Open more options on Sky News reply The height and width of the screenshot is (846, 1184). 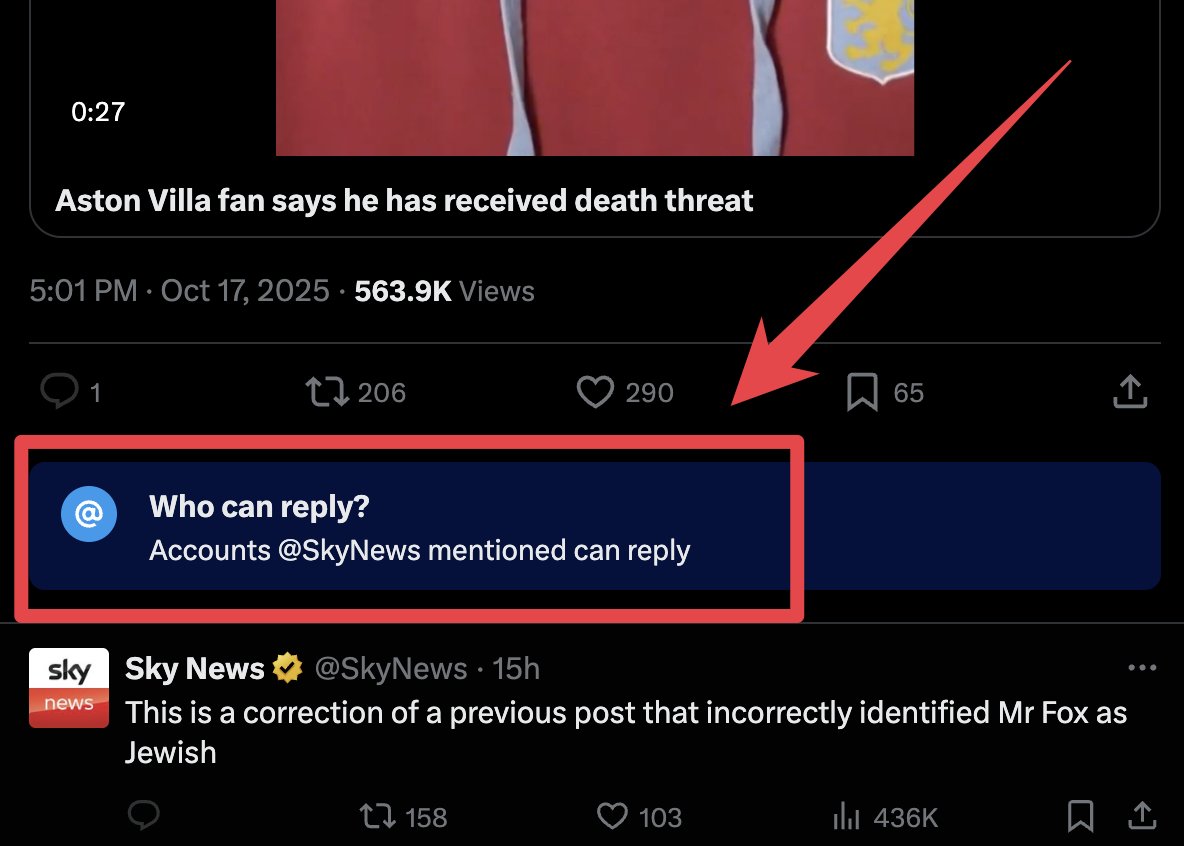pyautogui.click(x=1142, y=668)
